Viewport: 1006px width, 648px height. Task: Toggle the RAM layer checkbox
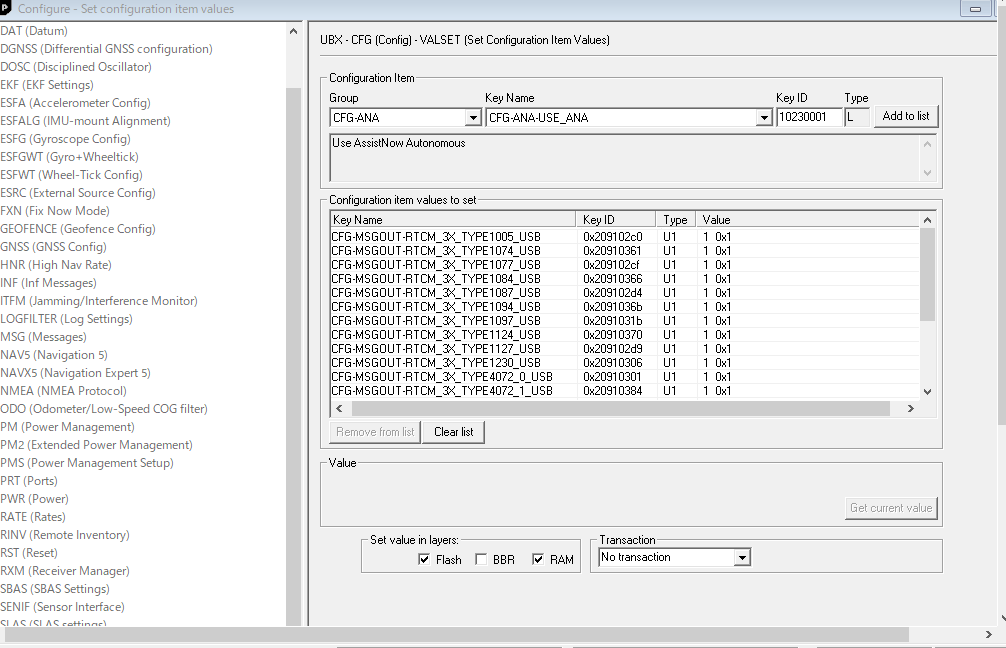click(x=538, y=559)
